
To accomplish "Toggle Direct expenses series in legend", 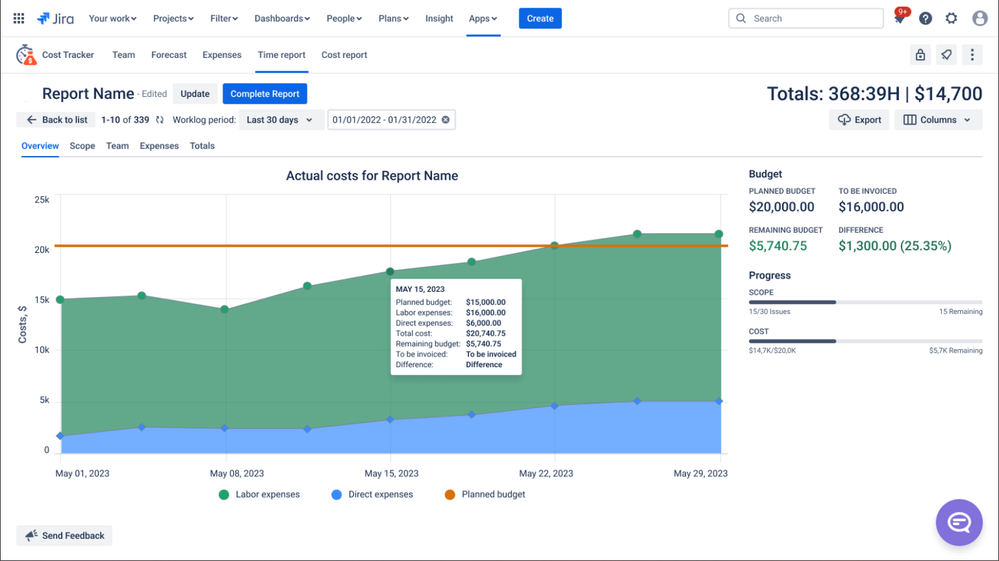I will [x=372, y=494].
